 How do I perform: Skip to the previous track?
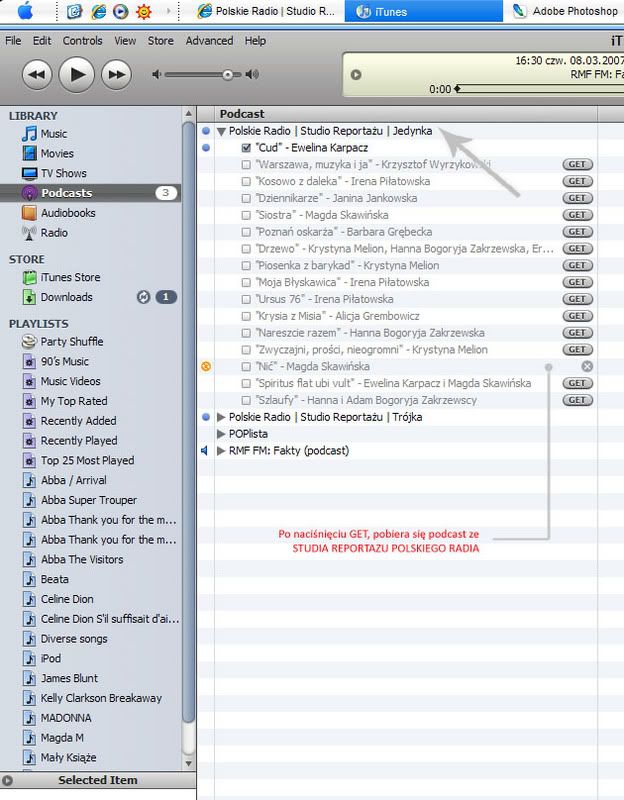click(37, 74)
